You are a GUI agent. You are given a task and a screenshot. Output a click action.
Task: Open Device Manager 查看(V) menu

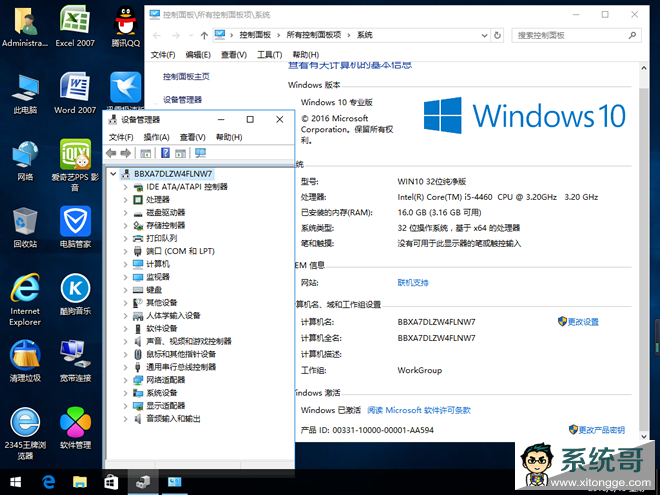[x=192, y=137]
